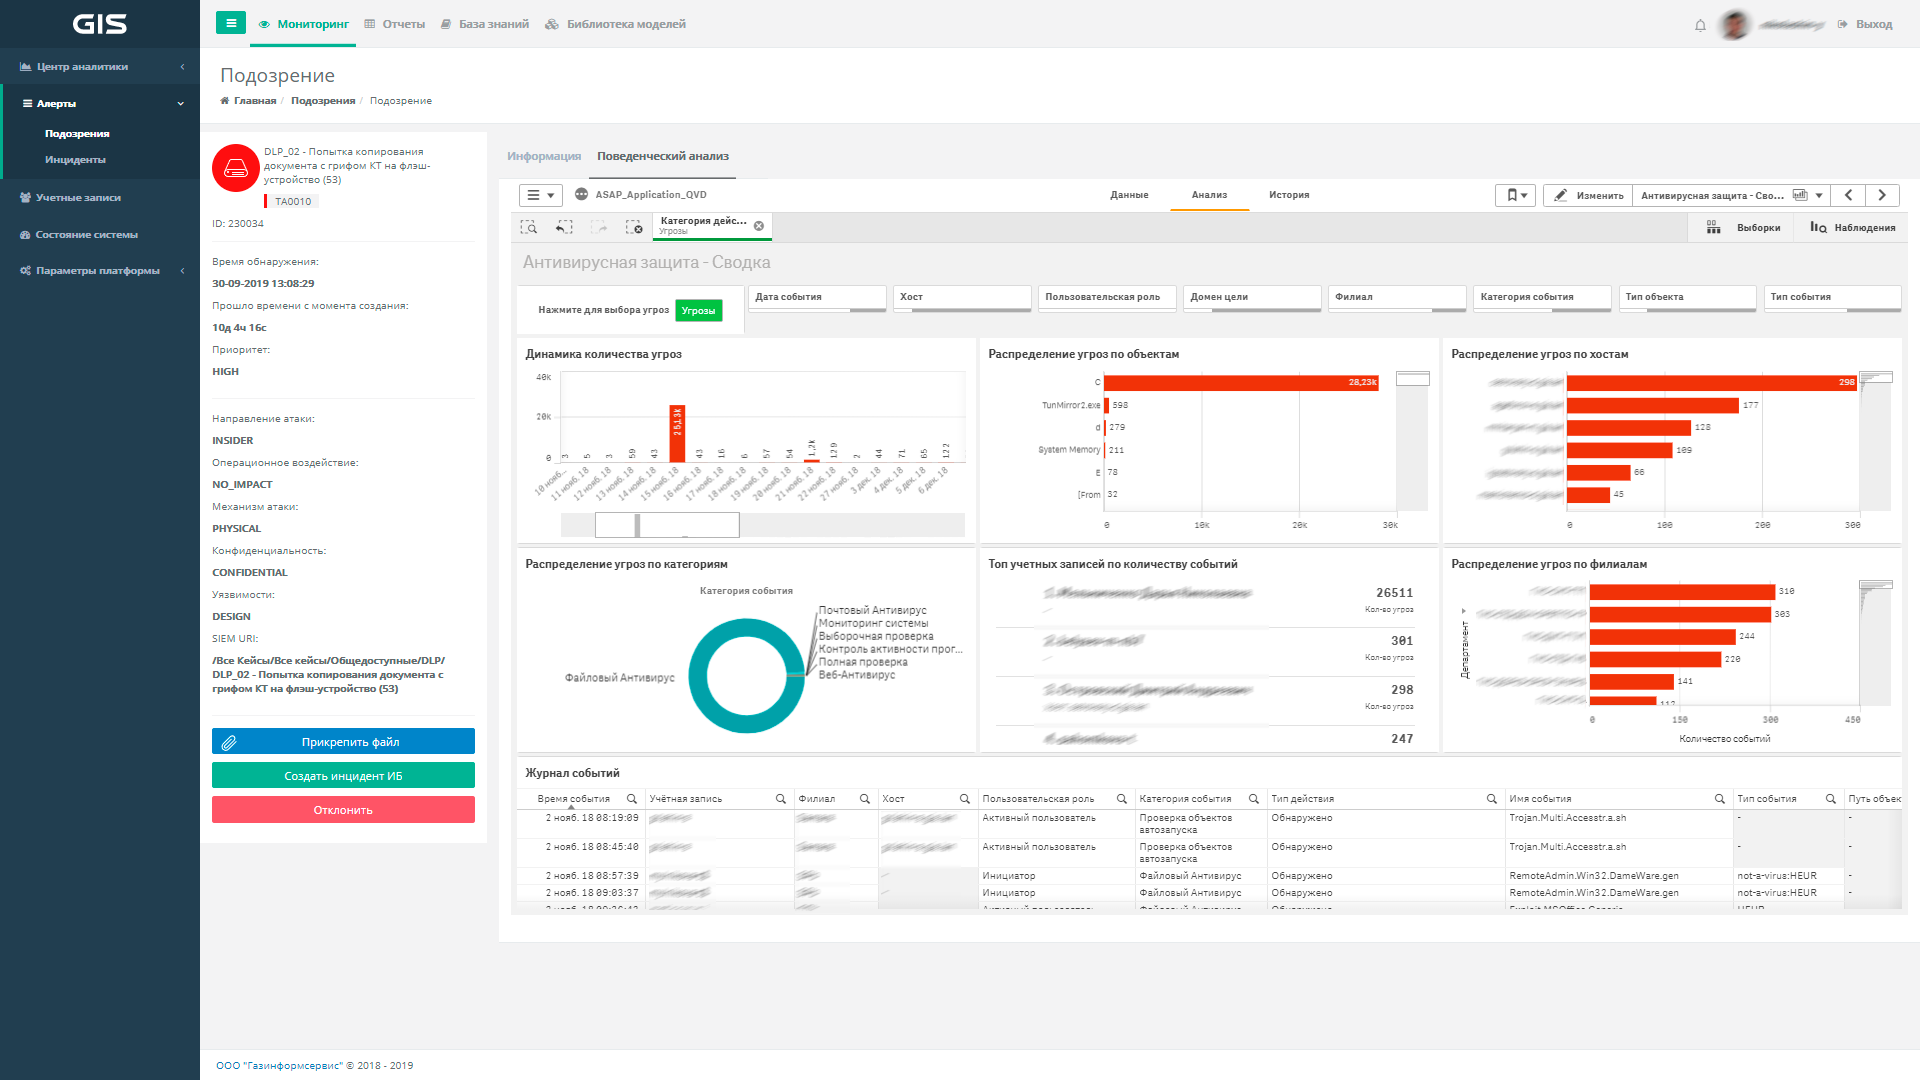The height and width of the screenshot is (1080, 1920).
Task: Step back in the selections
Action: (x=564, y=228)
